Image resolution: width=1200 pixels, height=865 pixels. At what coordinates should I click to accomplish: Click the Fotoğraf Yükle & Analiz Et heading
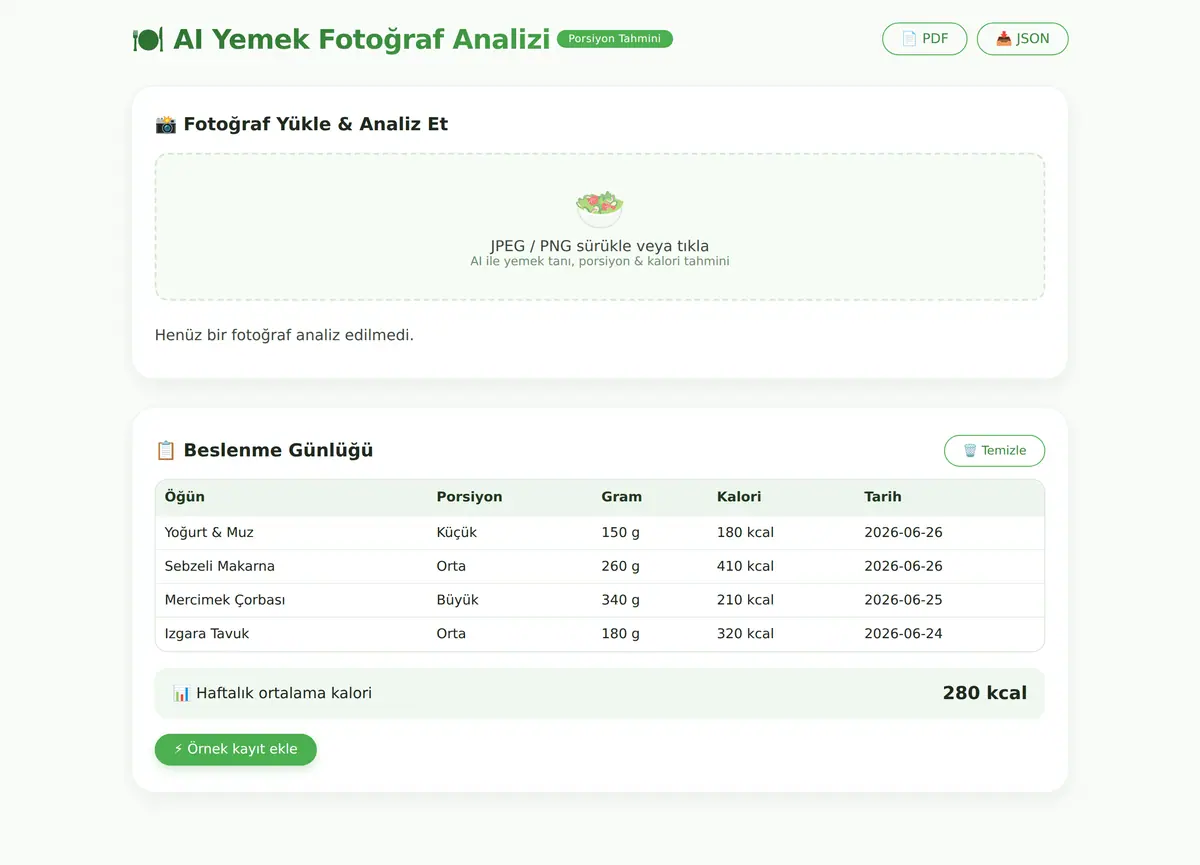316,124
